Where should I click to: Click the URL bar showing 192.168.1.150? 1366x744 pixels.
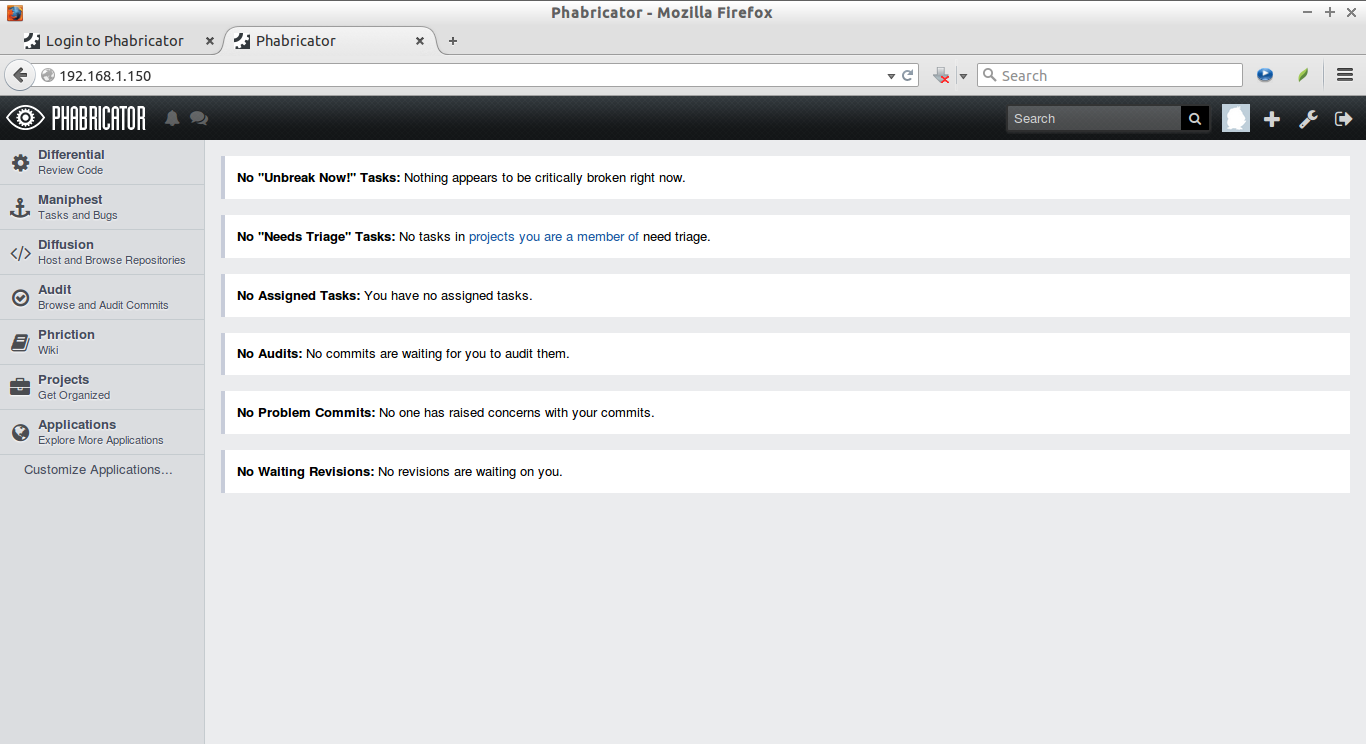[x=470, y=75]
